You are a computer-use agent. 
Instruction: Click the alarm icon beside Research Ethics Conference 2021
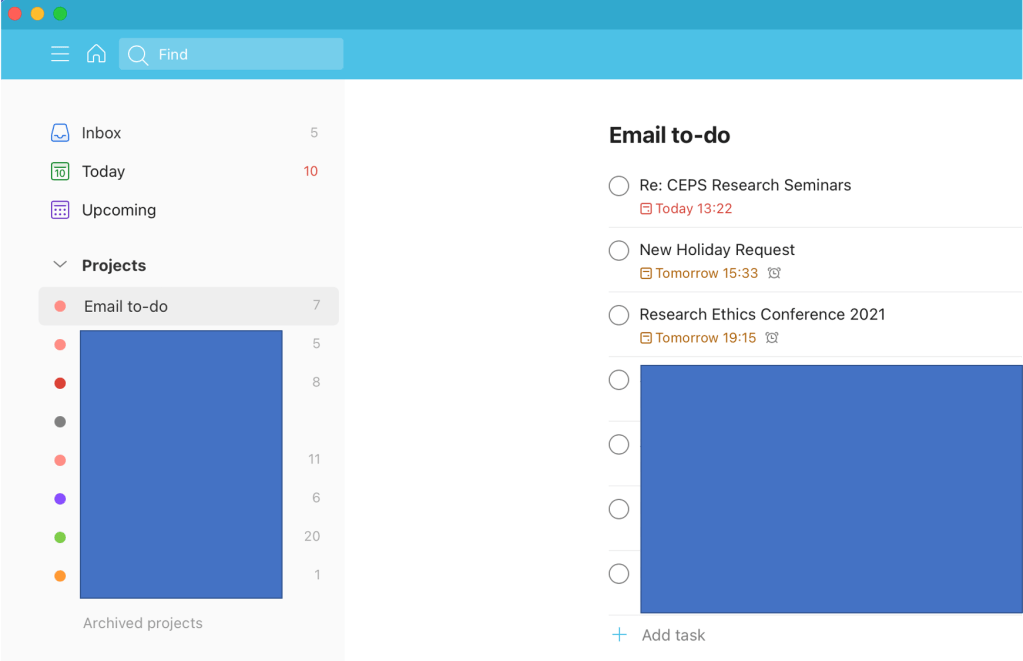tap(771, 337)
